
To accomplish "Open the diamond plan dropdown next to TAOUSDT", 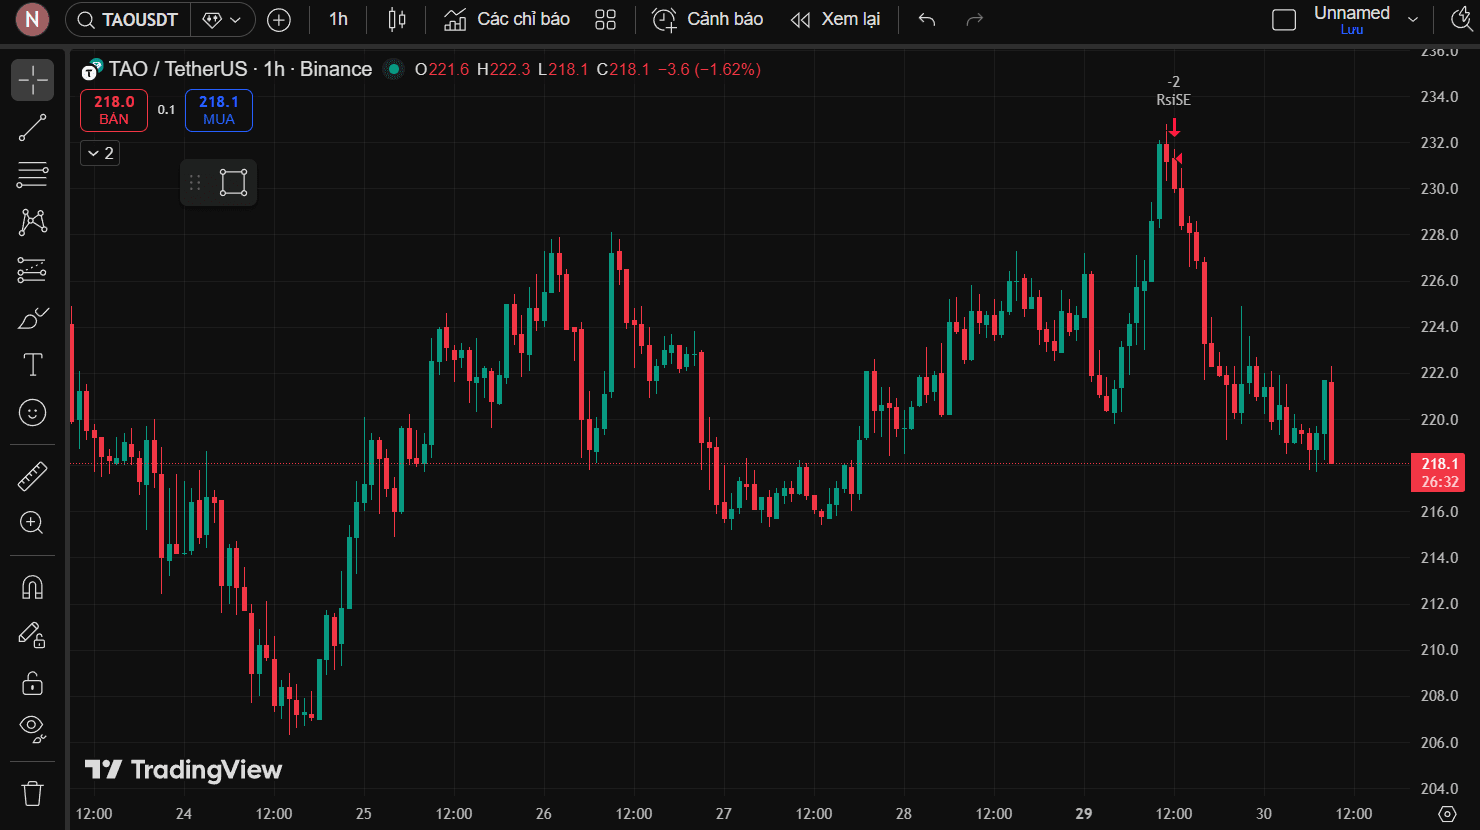I will [221, 19].
